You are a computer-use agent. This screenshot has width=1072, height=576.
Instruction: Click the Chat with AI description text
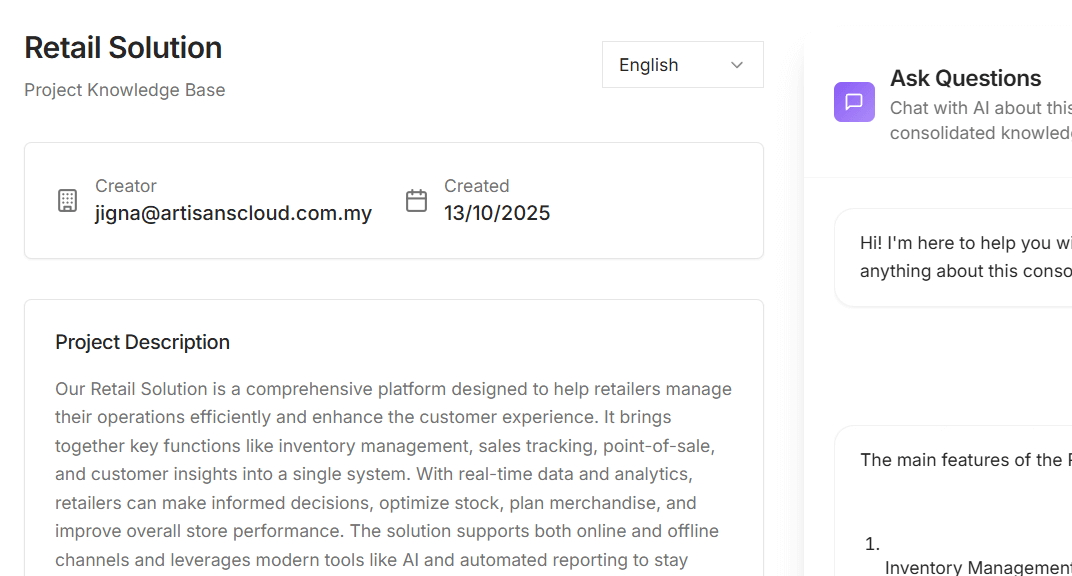(979, 119)
